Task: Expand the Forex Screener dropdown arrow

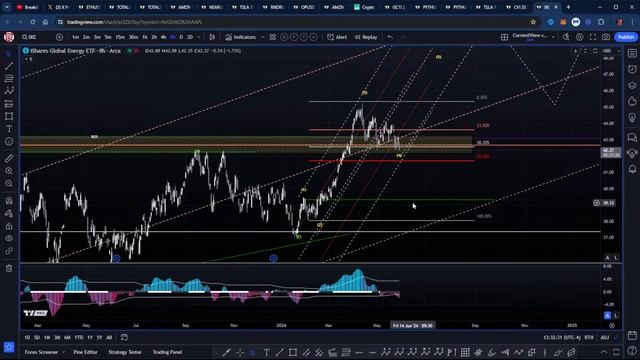Action: [64, 352]
